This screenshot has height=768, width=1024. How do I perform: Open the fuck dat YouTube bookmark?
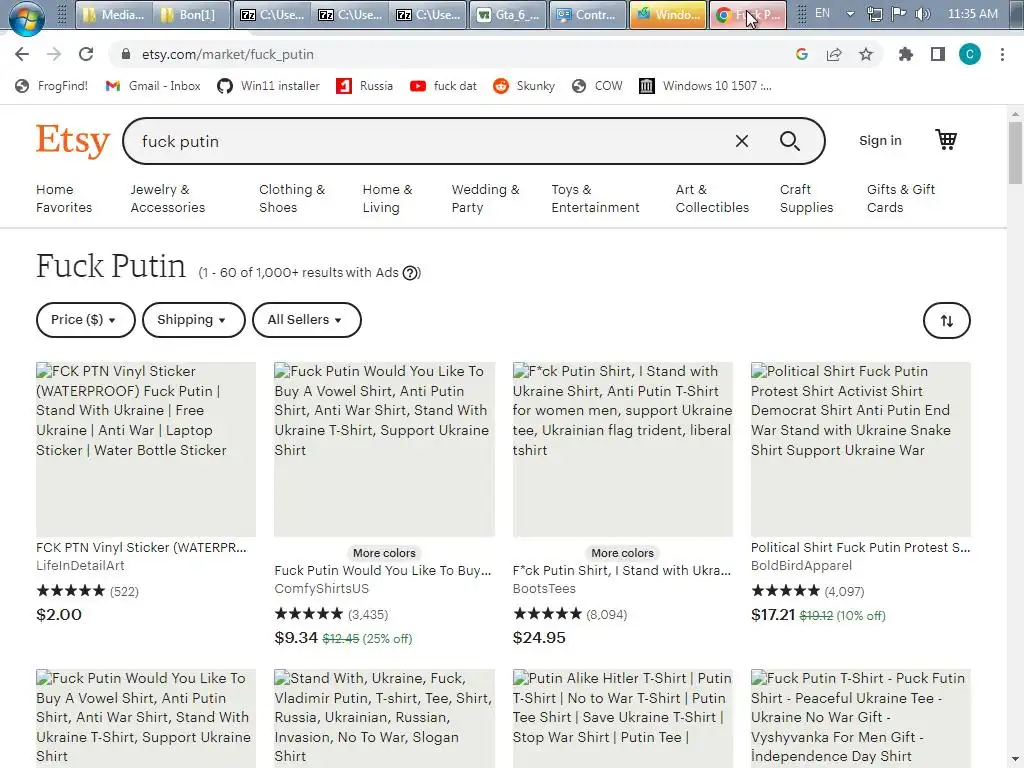click(x=443, y=86)
